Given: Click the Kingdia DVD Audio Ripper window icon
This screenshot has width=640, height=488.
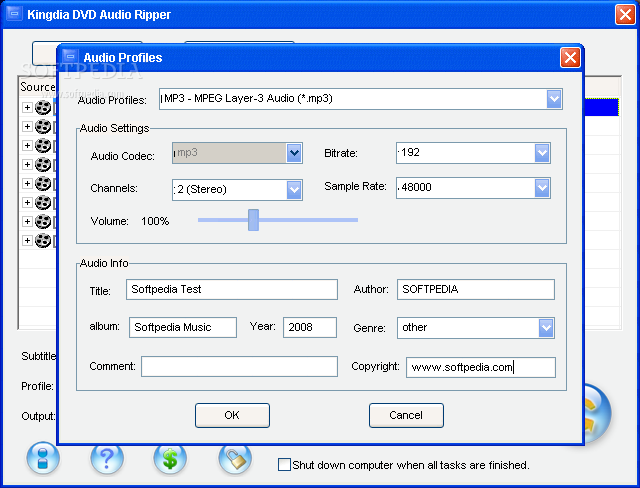Looking at the screenshot, I should pyautogui.click(x=14, y=14).
